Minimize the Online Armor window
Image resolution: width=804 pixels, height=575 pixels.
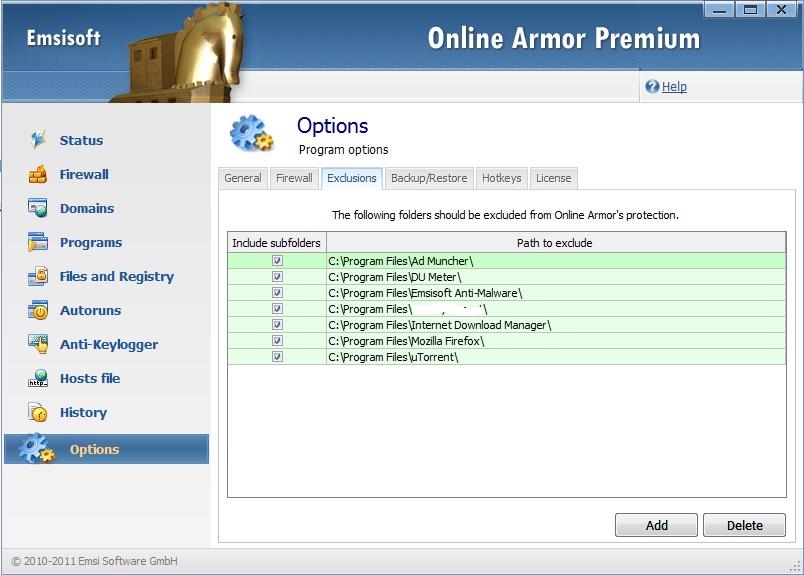tap(719, 9)
